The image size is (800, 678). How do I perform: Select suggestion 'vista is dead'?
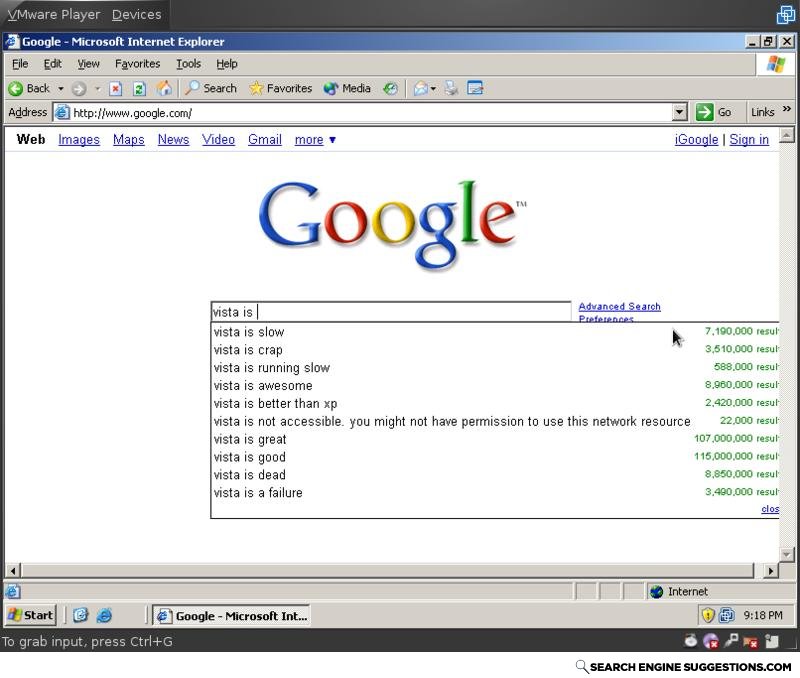pos(495,475)
